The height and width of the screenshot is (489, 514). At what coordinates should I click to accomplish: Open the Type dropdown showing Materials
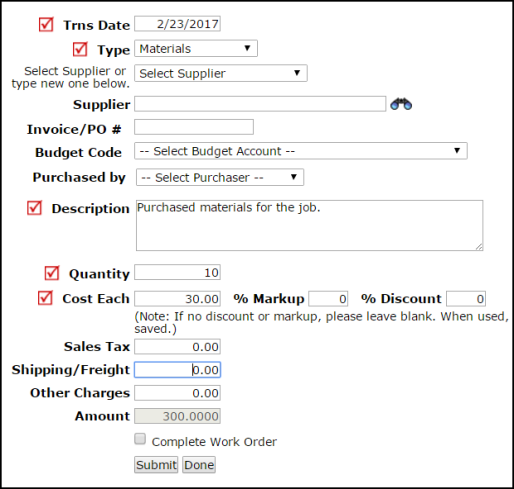pos(196,49)
